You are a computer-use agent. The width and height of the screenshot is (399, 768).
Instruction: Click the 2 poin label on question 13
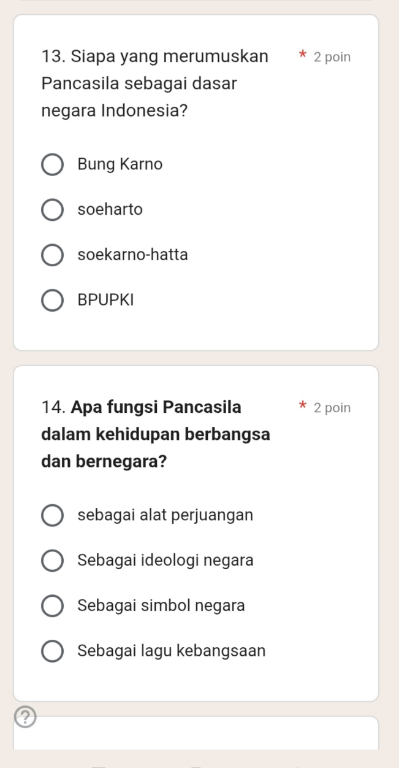point(332,57)
